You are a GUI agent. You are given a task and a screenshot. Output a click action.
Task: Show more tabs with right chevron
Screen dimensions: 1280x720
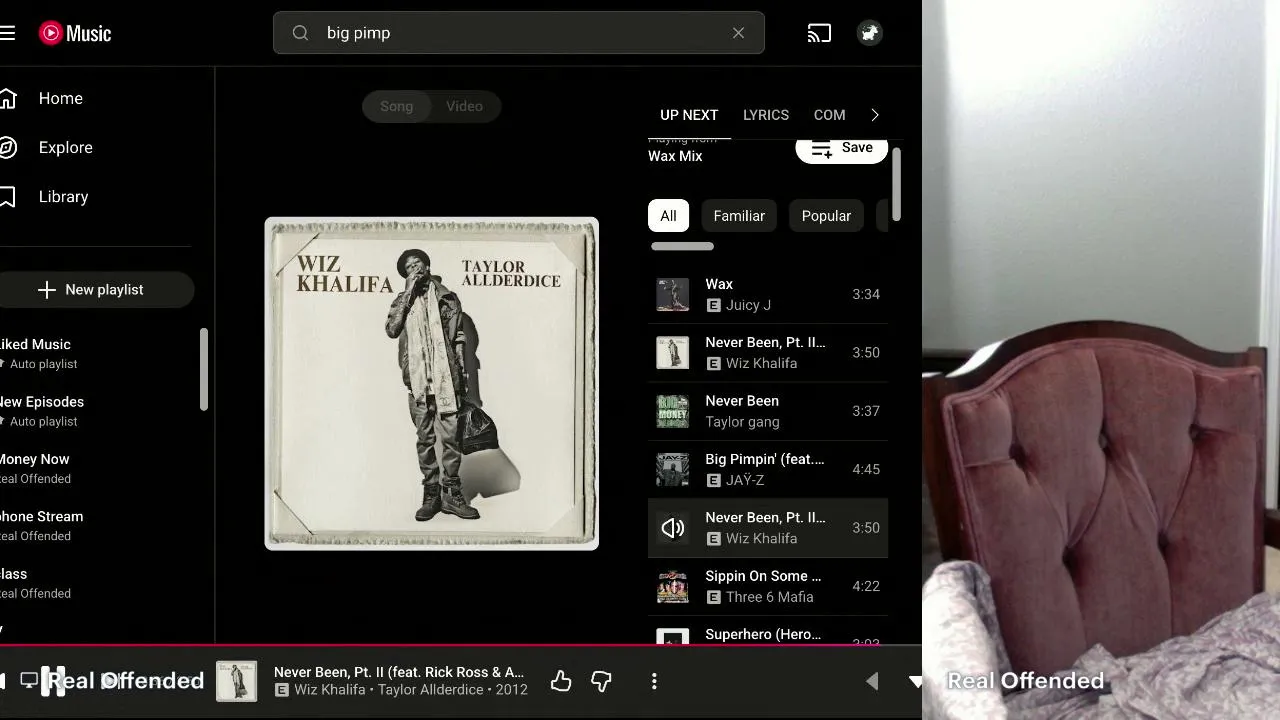(x=875, y=115)
